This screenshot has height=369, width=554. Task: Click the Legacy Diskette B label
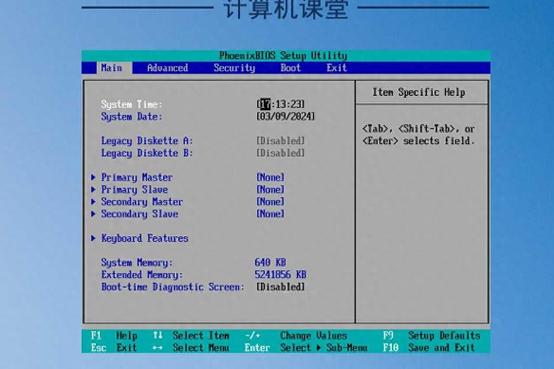click(x=147, y=153)
